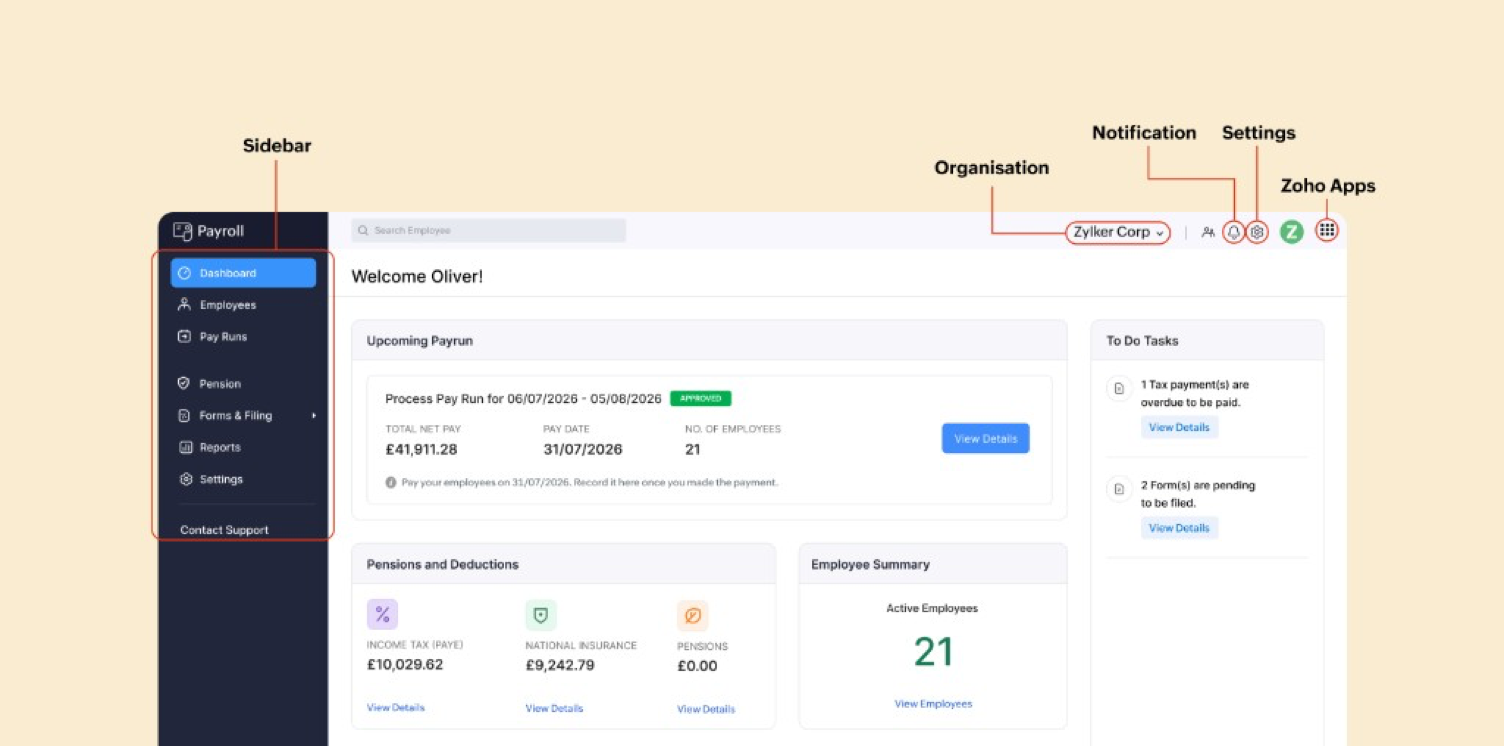The height and width of the screenshot is (746, 1504).
Task: View Details for overdue tax payment task
Action: click(x=1179, y=427)
